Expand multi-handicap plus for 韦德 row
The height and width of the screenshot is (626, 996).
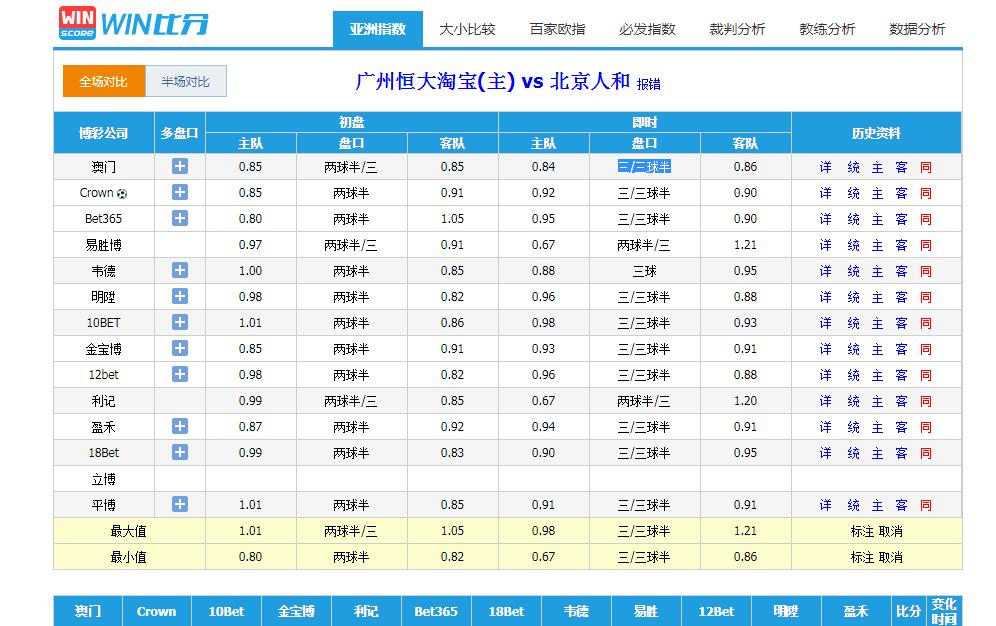point(180,270)
